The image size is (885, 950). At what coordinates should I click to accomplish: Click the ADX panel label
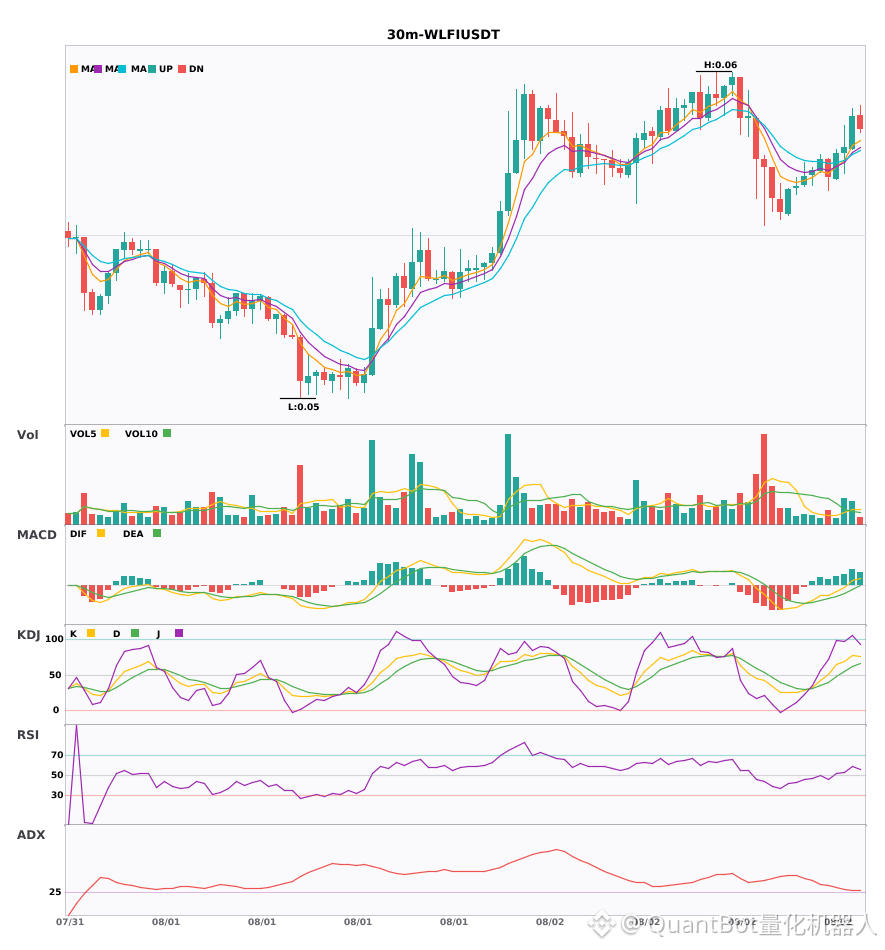point(31,835)
